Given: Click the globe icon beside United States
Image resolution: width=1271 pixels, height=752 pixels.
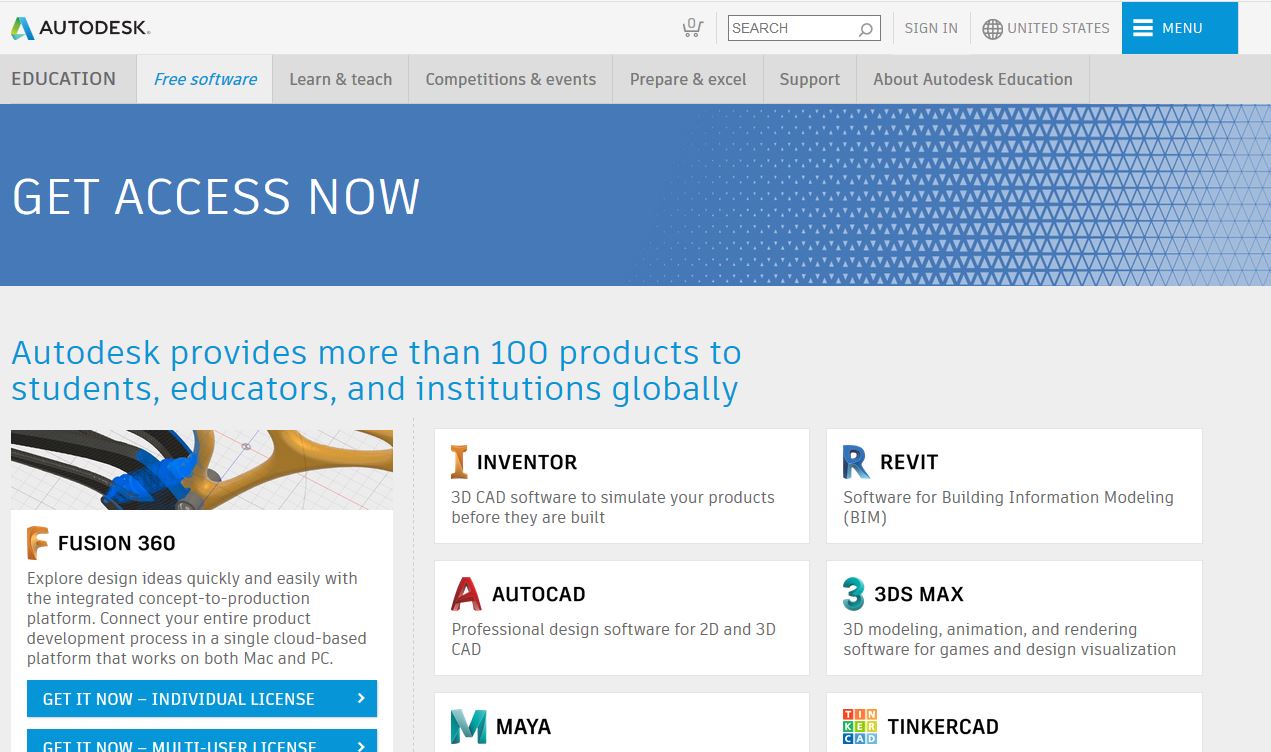Looking at the screenshot, I should click(x=992, y=29).
